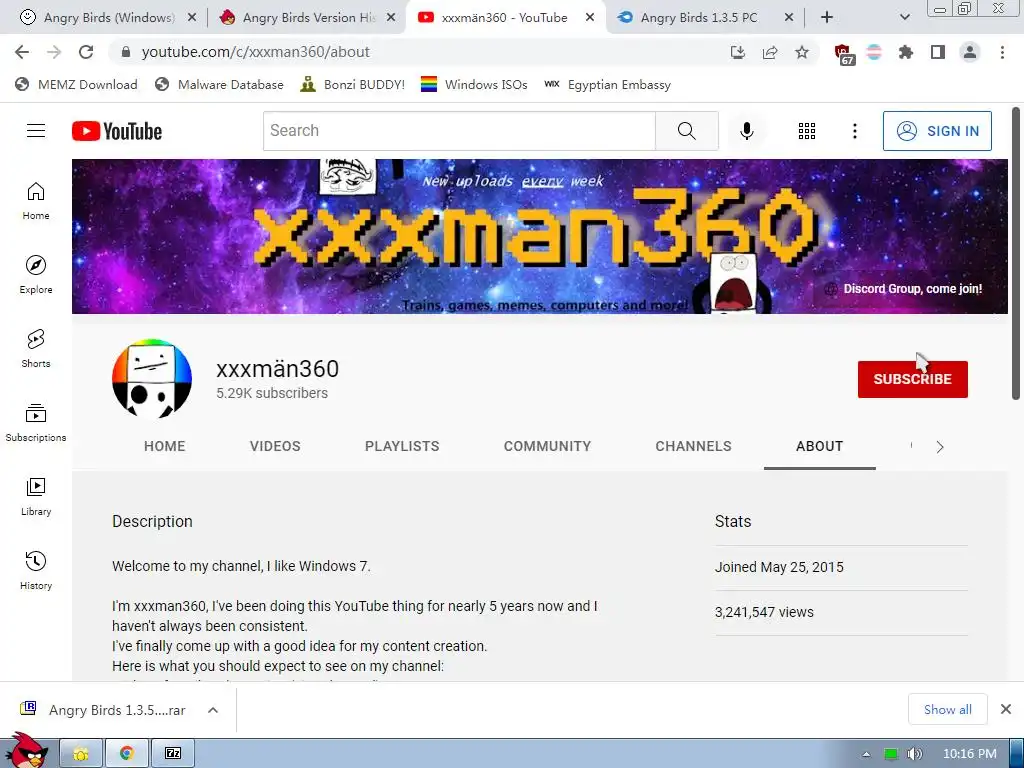Open MEMZ Download bookmark
Screen dimensions: 1024x768
pos(76,85)
